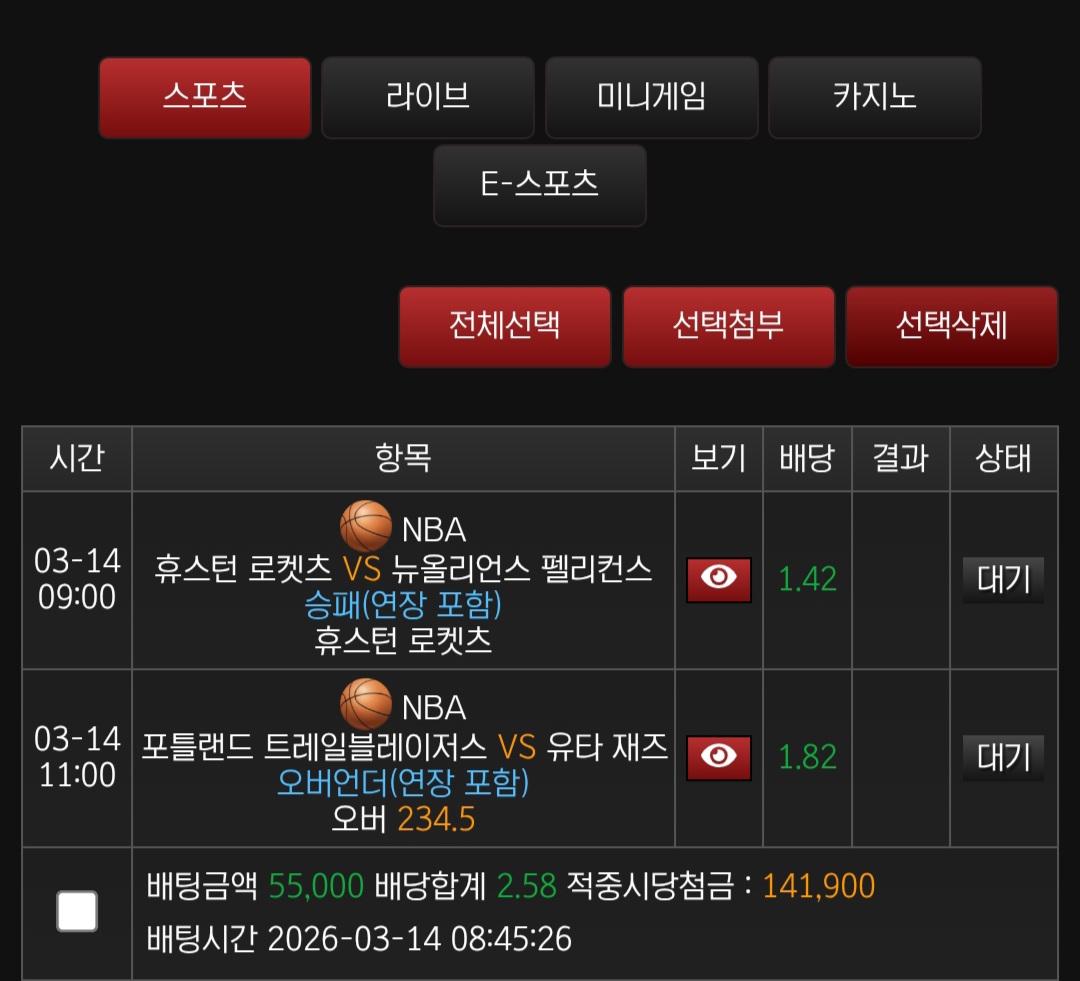Click the 1.82 odds value
1080x981 pixels.
pos(807,757)
